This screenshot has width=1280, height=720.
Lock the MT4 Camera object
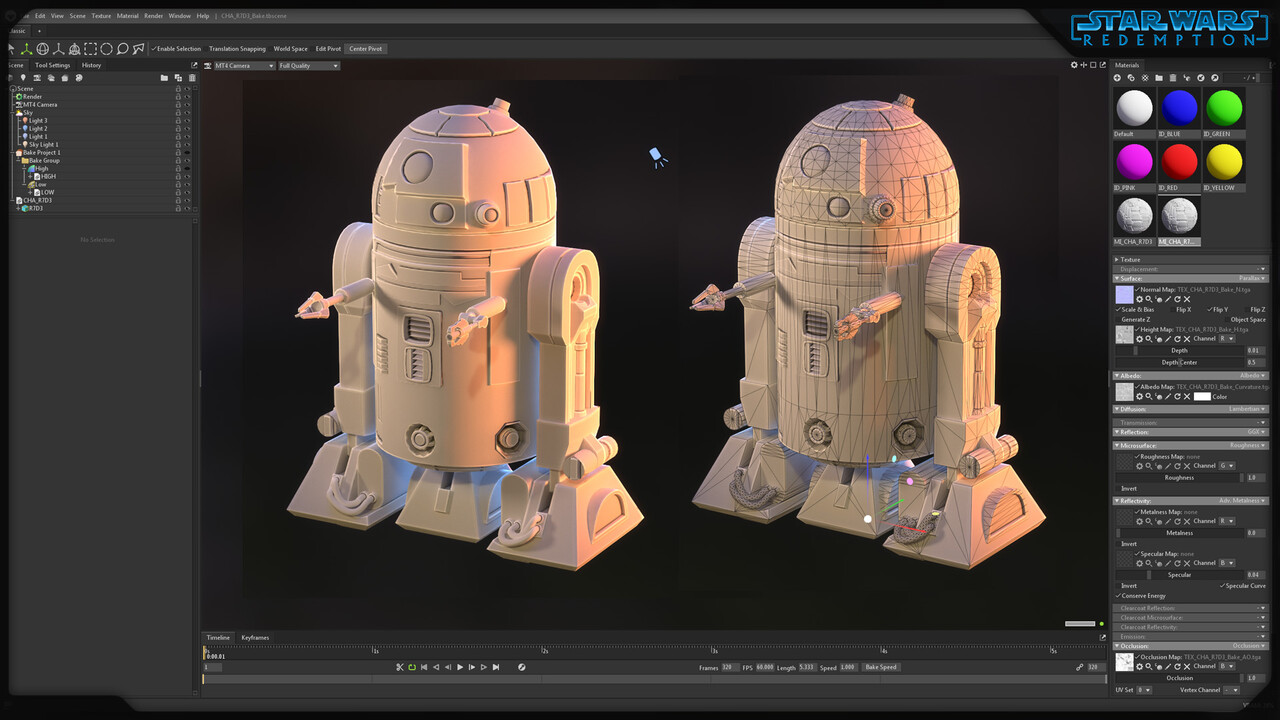(x=178, y=105)
